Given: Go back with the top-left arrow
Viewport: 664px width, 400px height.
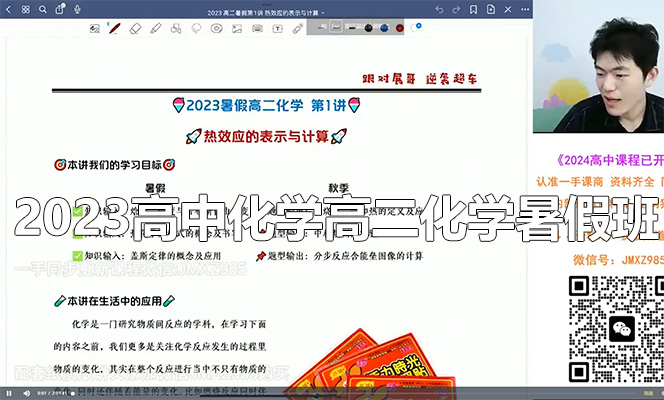Looking at the screenshot, I should [x=8, y=10].
